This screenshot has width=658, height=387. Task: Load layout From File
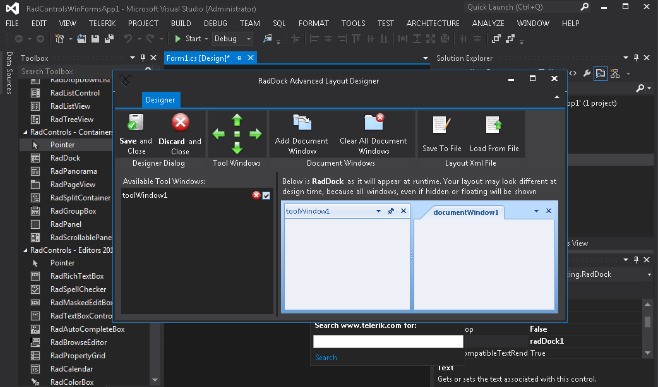494,134
